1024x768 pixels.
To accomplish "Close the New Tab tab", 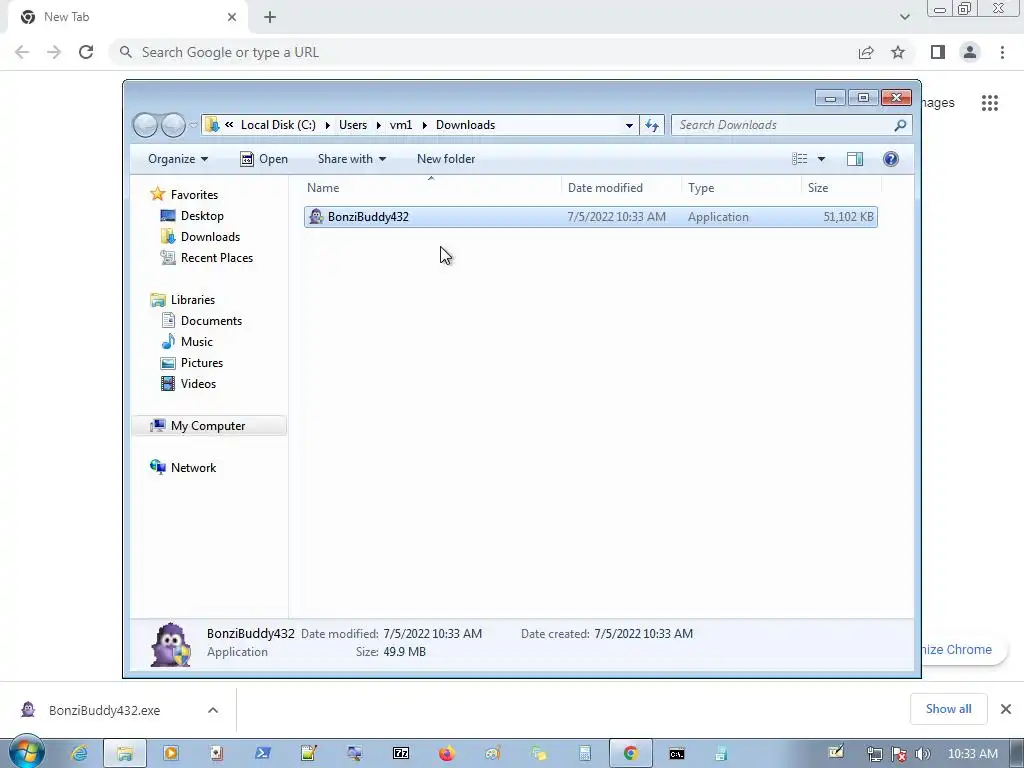I will point(232,17).
